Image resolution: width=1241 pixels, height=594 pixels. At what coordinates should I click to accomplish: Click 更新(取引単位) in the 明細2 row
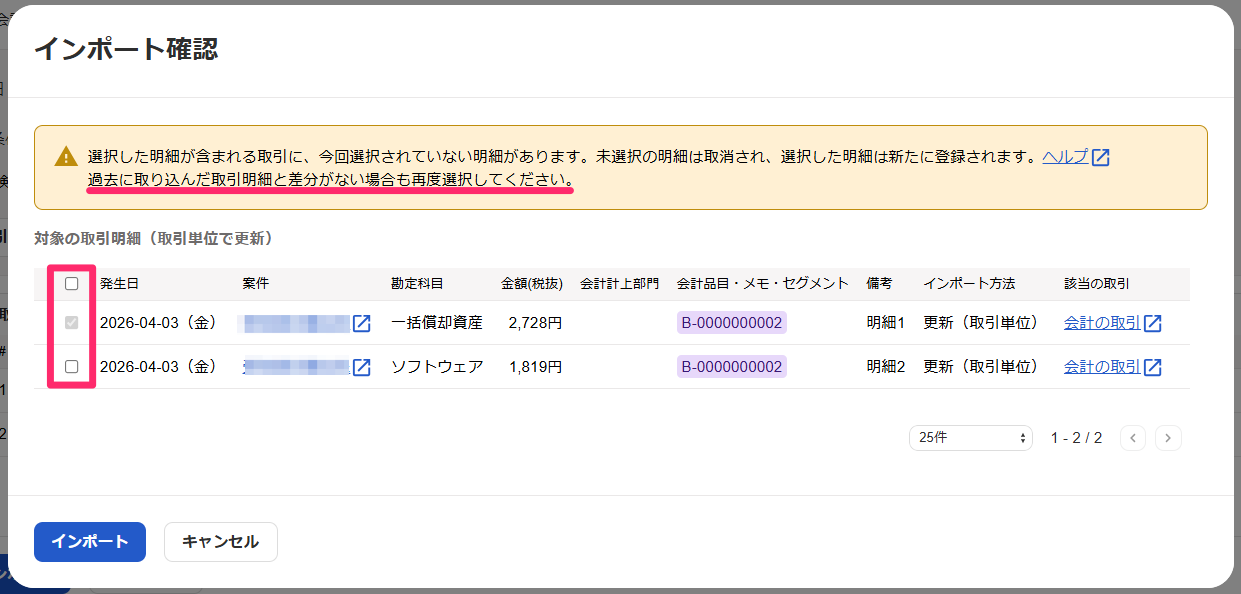pyautogui.click(x=981, y=367)
